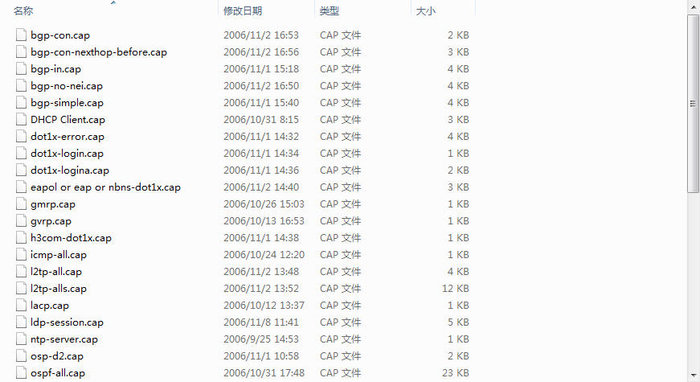The height and width of the screenshot is (382, 700).
Task: Sort files by the 名称 column header
Action: coord(23,11)
